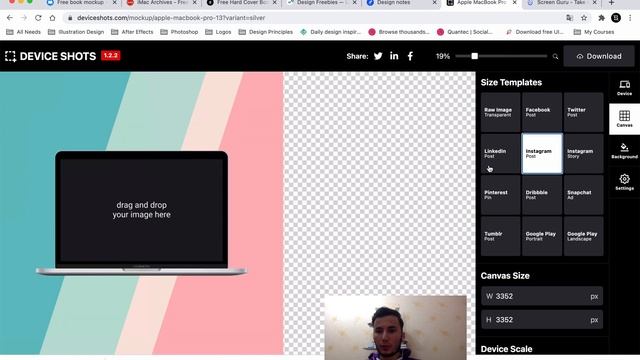Select Instagram Story size template
The width and height of the screenshot is (640, 360).
[x=583, y=153]
